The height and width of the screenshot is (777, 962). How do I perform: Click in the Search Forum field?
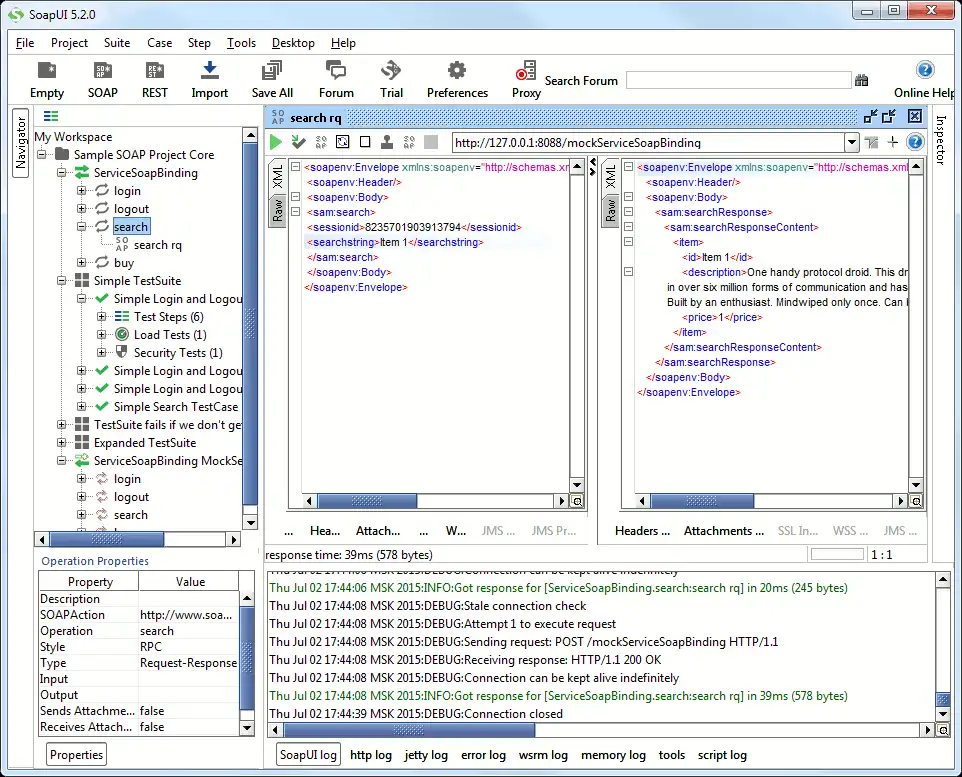(738, 80)
